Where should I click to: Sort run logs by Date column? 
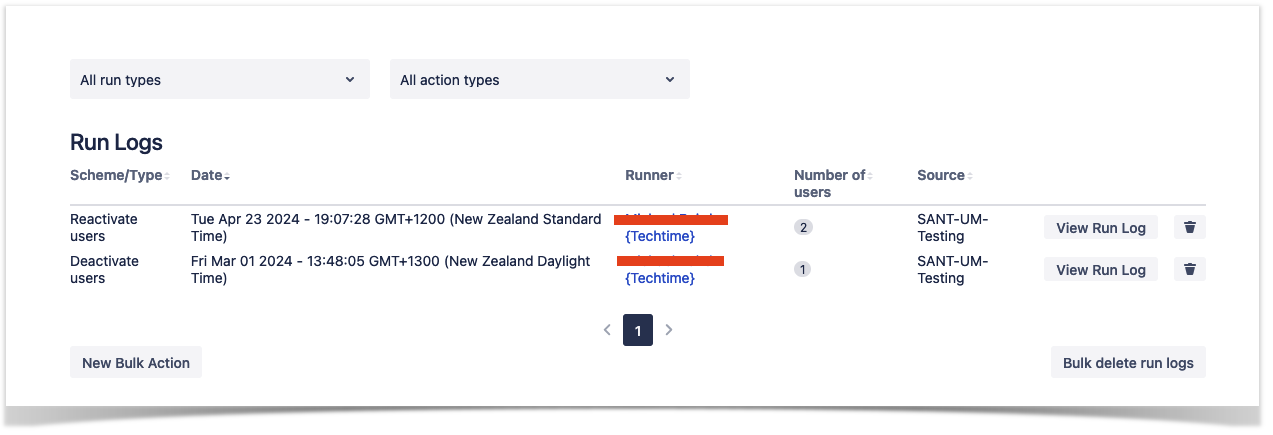tap(209, 176)
